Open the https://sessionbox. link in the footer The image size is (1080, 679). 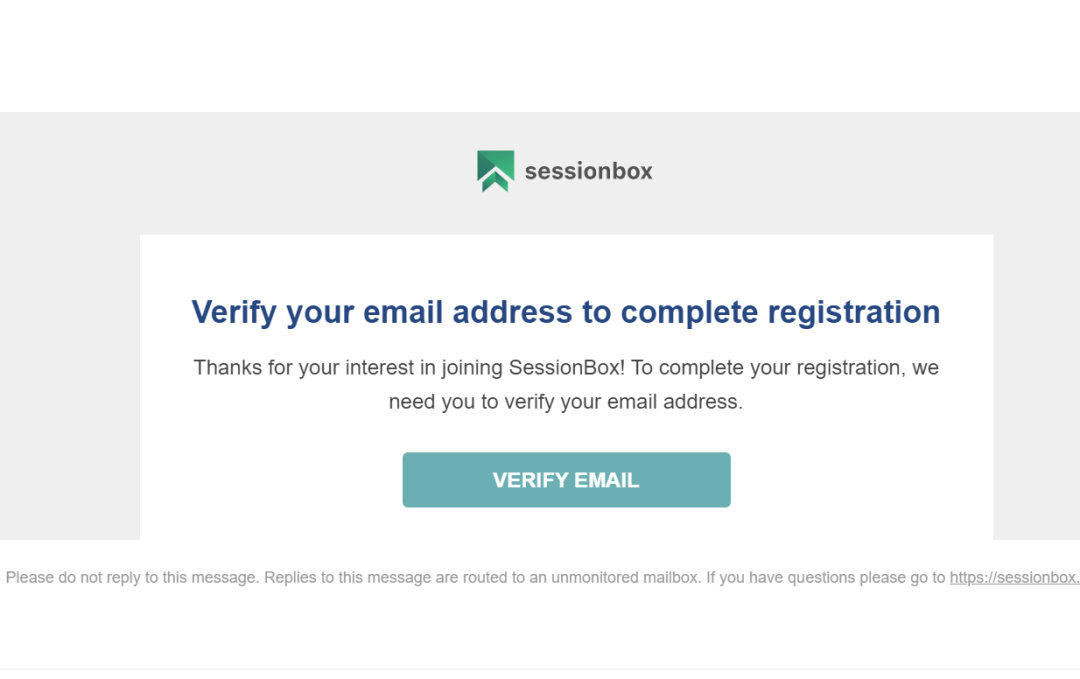point(1014,578)
